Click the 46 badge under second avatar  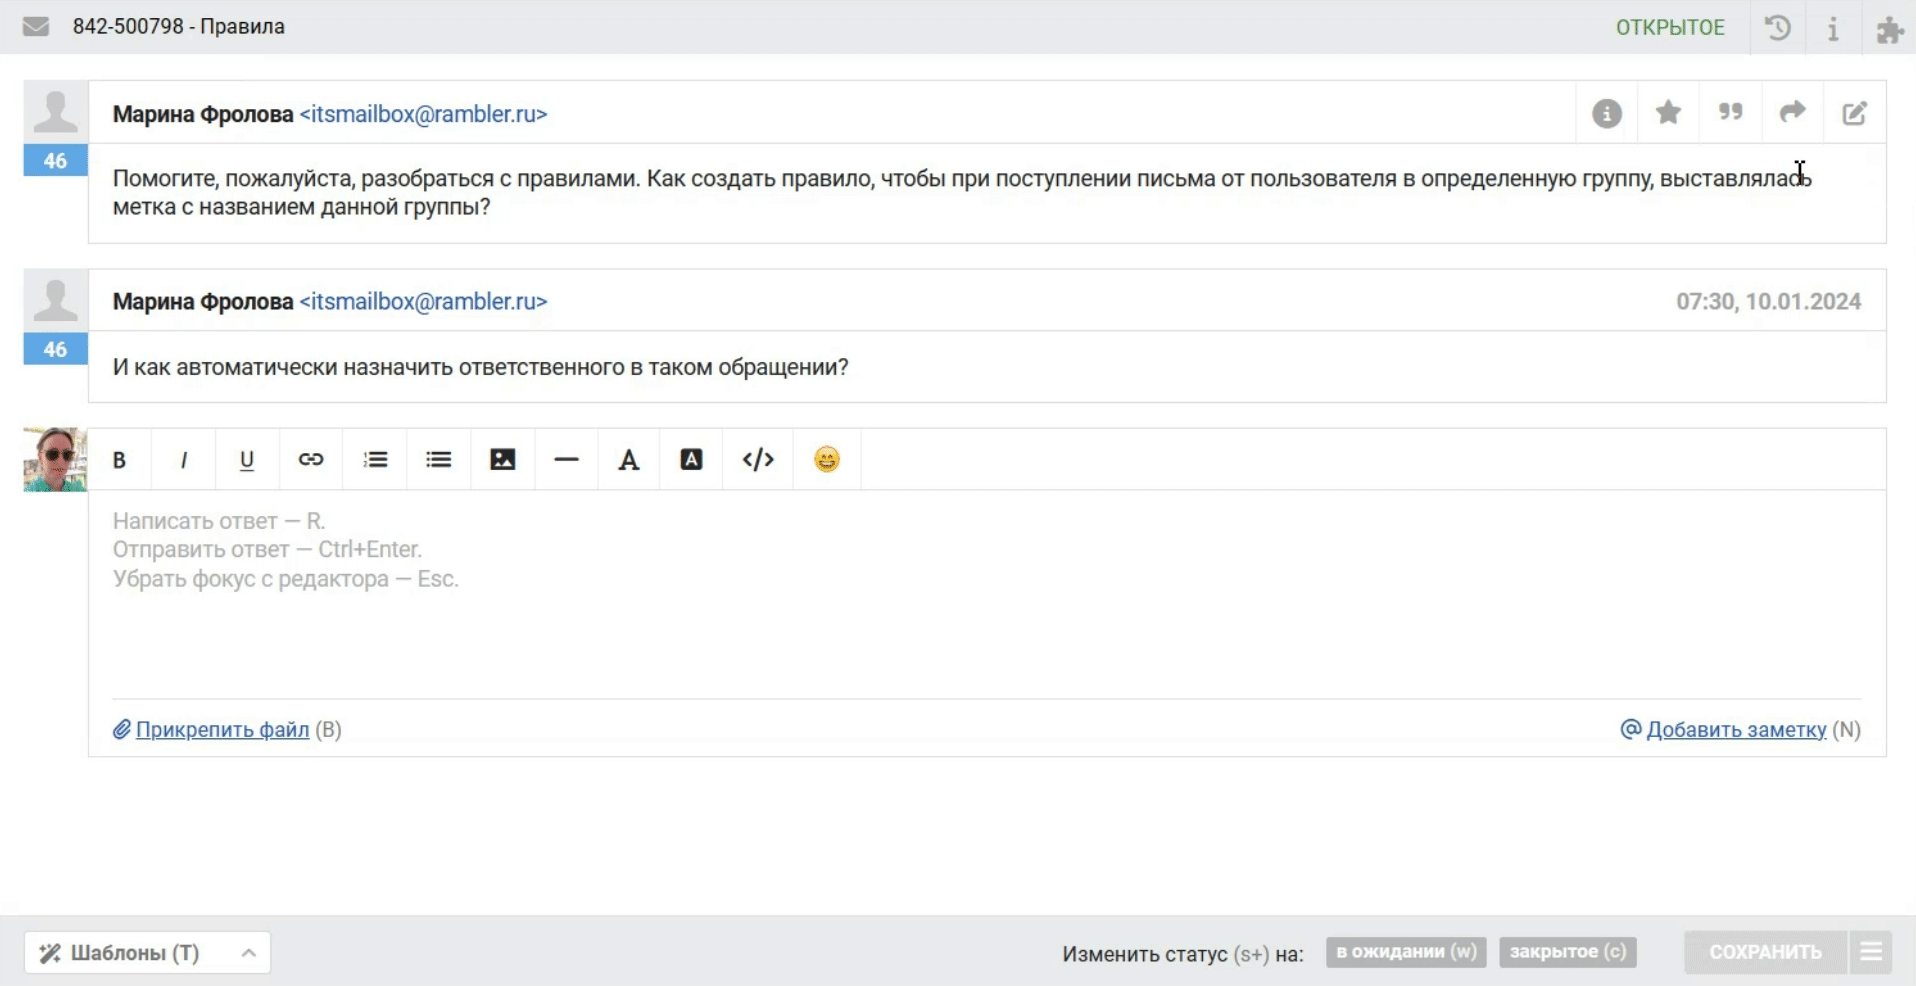click(x=56, y=349)
